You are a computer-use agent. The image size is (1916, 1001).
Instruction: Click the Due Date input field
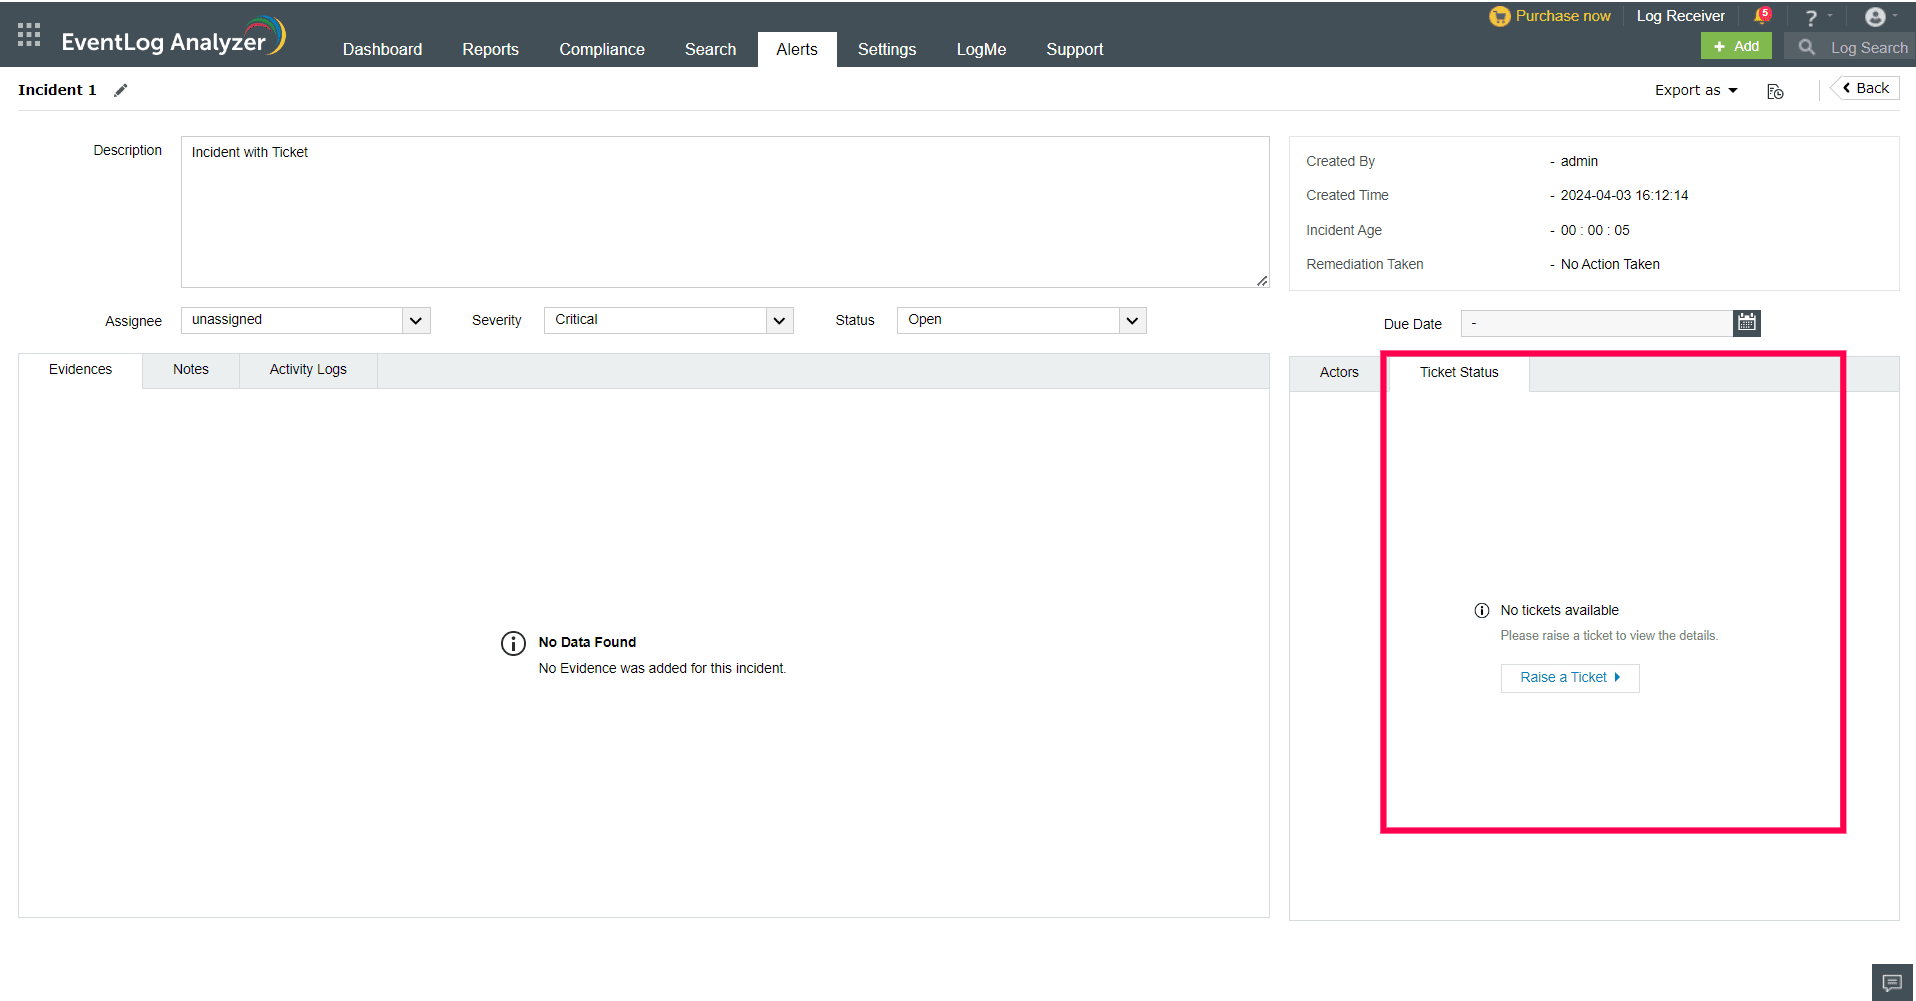(1597, 323)
